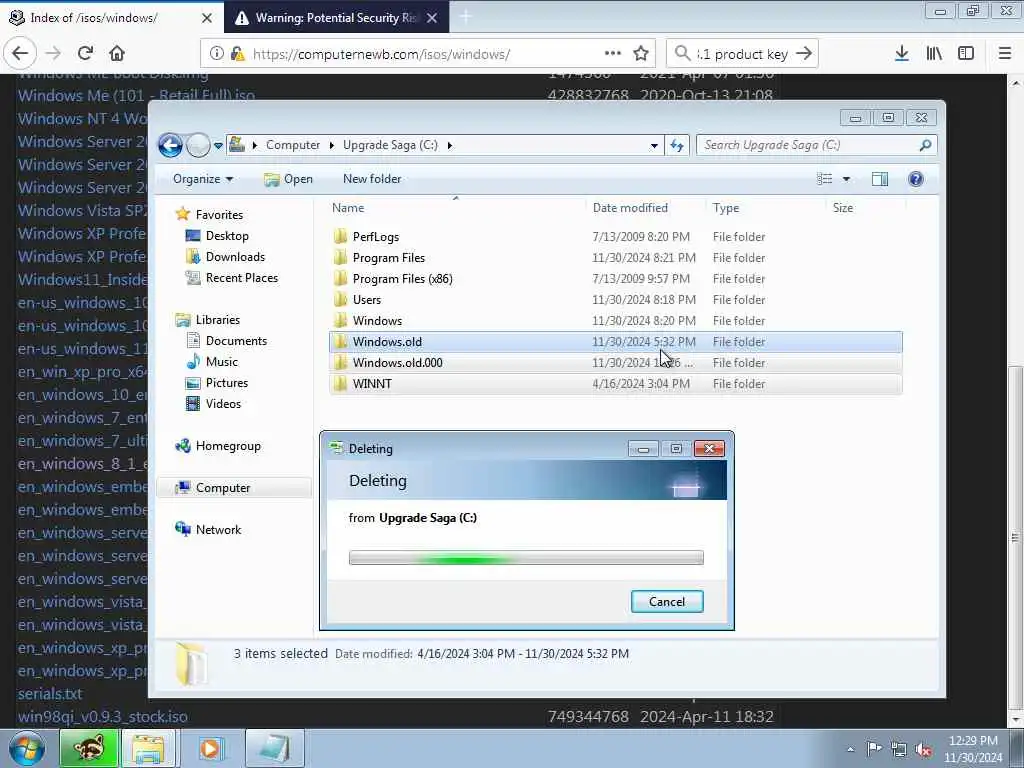Click the deletion progress bar
The width and height of the screenshot is (1024, 768).
526,558
